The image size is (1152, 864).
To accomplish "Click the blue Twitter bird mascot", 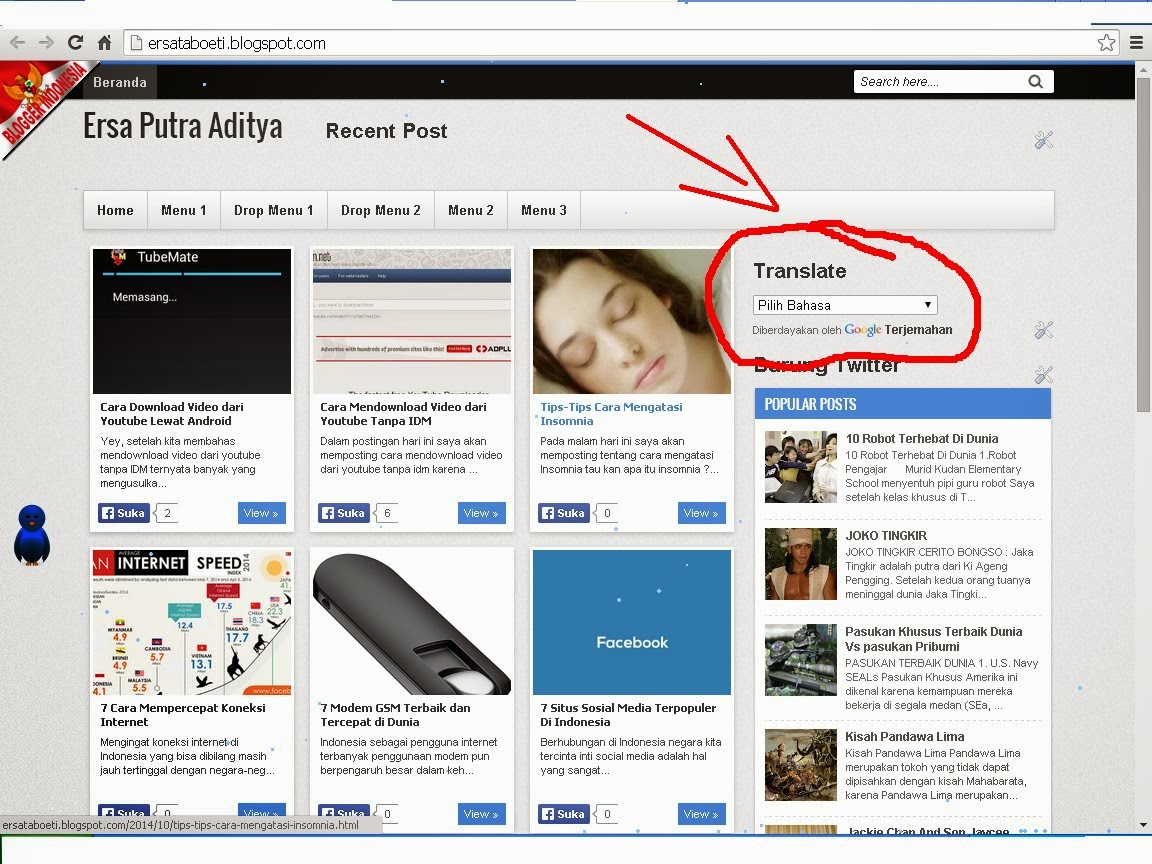I will pos(32,535).
